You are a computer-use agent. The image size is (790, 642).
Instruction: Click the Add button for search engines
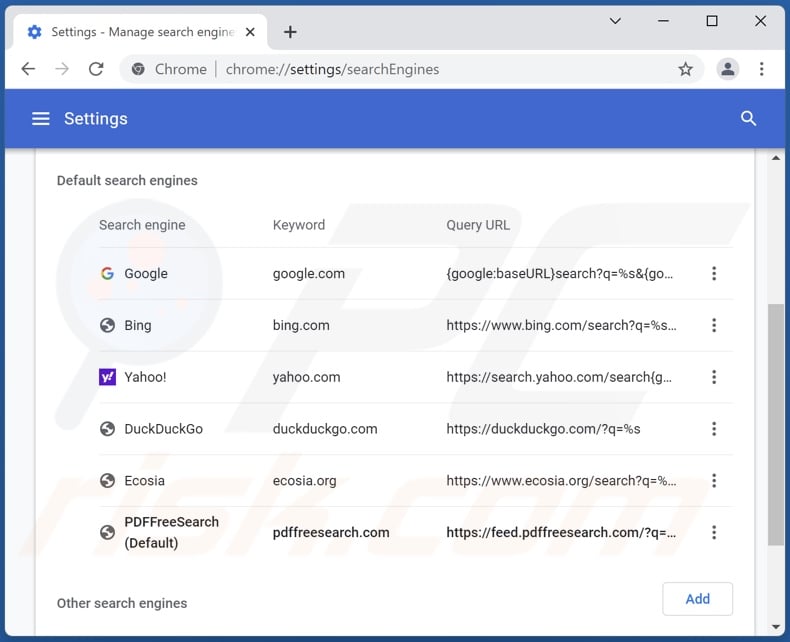697,599
